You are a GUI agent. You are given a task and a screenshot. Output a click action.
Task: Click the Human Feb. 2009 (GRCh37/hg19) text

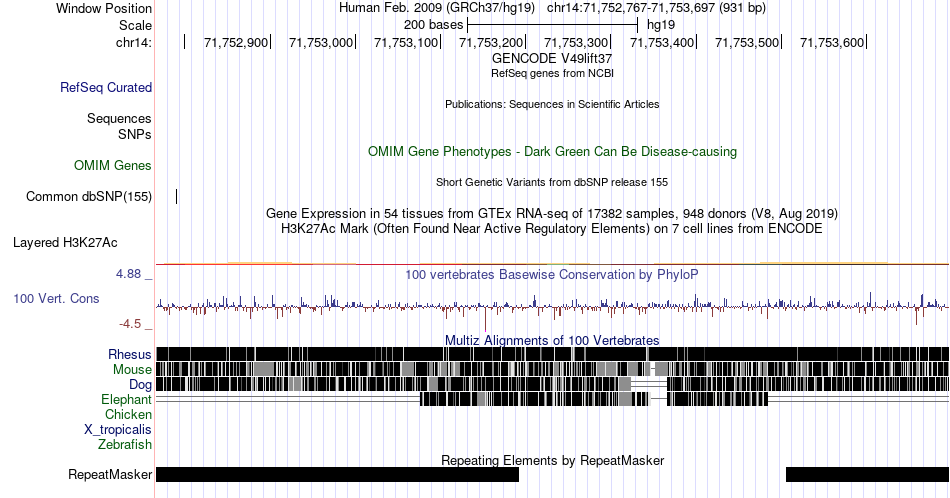click(x=437, y=8)
